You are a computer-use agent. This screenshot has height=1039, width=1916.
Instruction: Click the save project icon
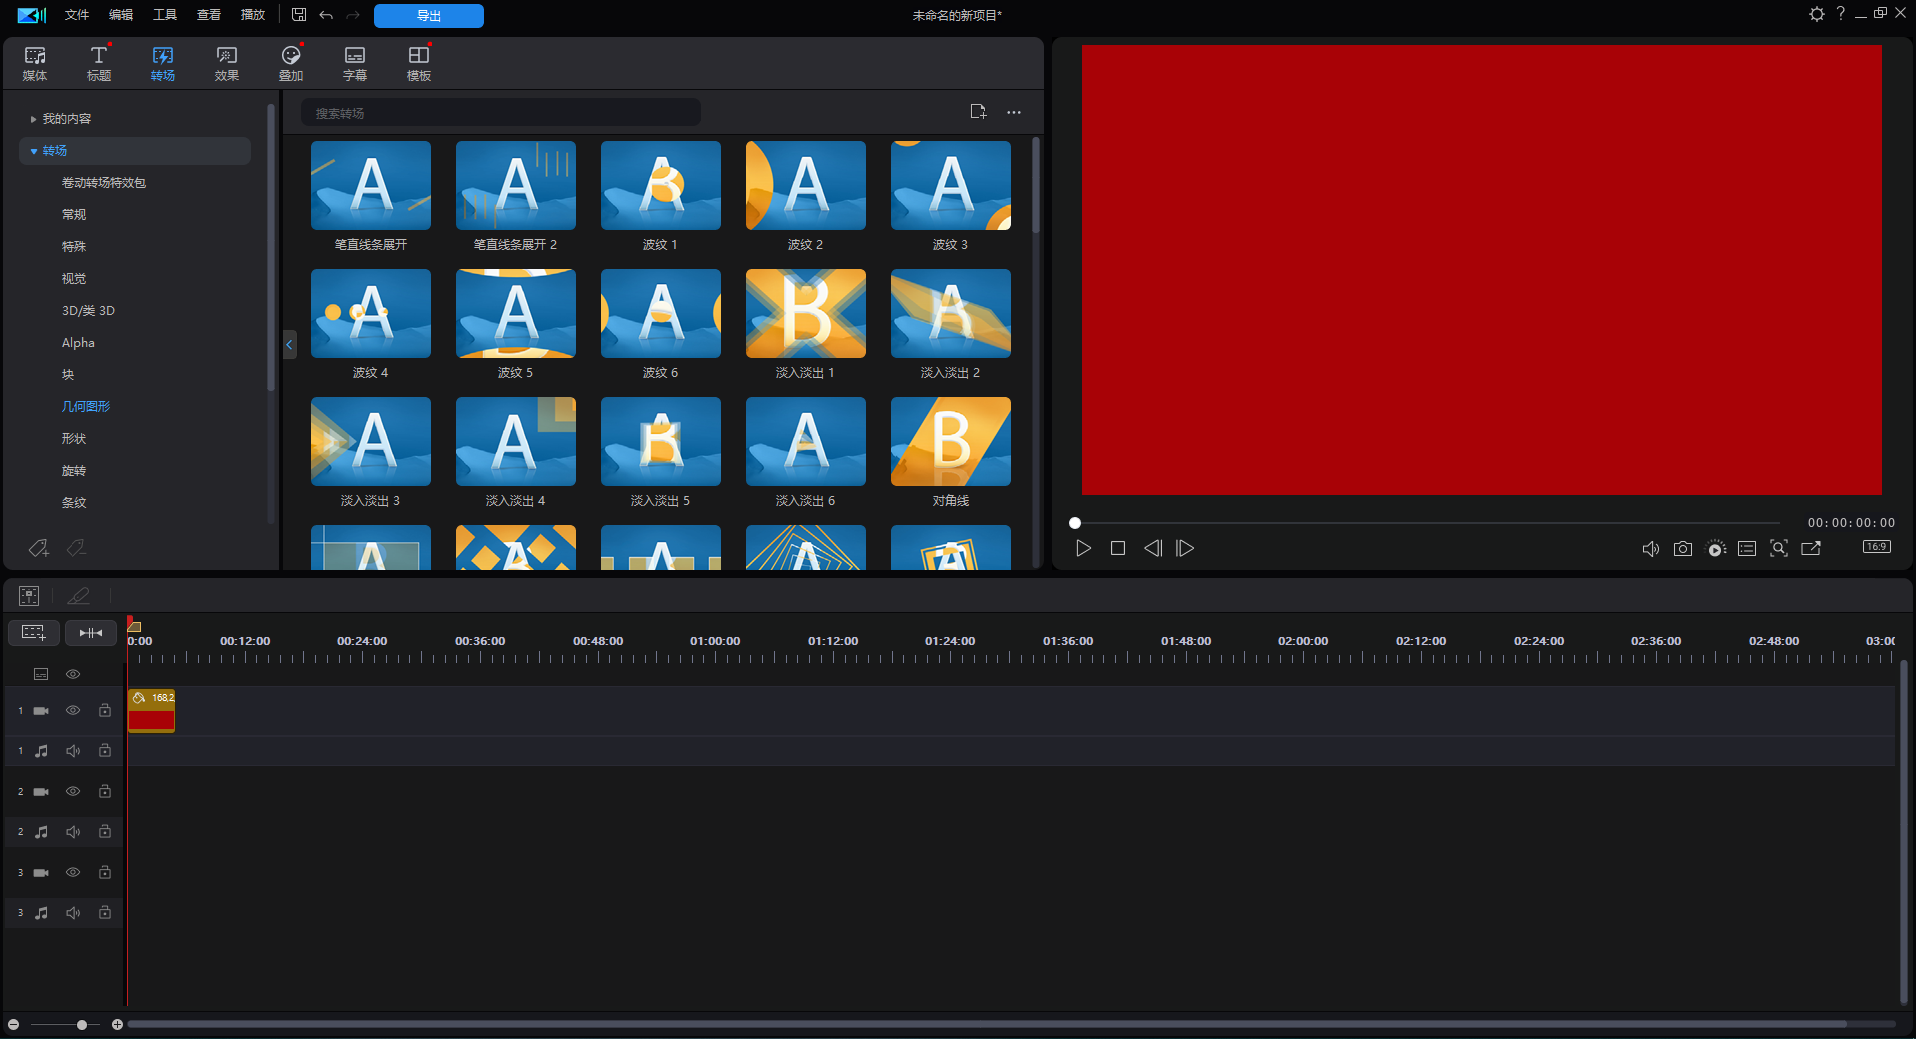tap(299, 15)
